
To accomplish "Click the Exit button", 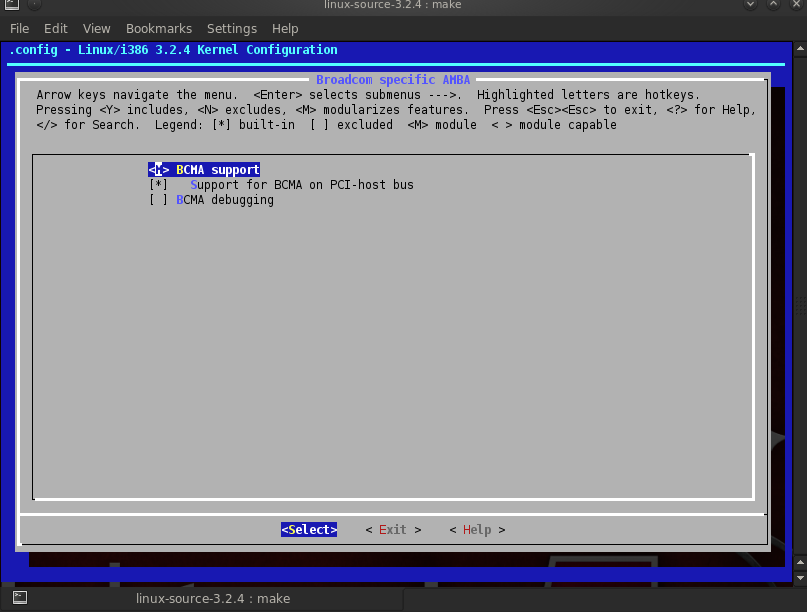I will [393, 530].
